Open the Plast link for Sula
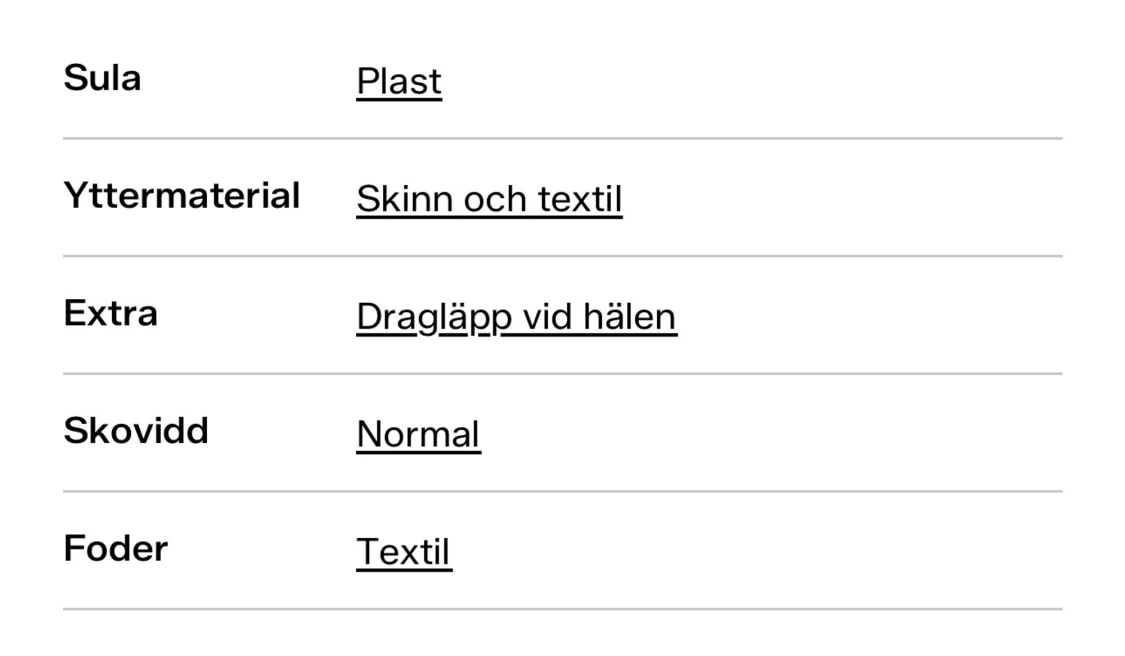The height and width of the screenshot is (656, 1125). (398, 82)
